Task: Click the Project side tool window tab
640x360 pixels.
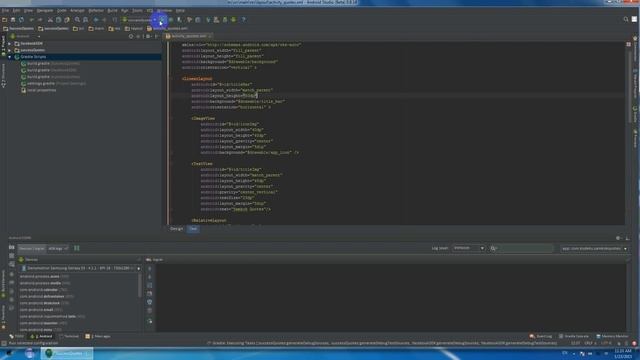Action: tap(3, 46)
